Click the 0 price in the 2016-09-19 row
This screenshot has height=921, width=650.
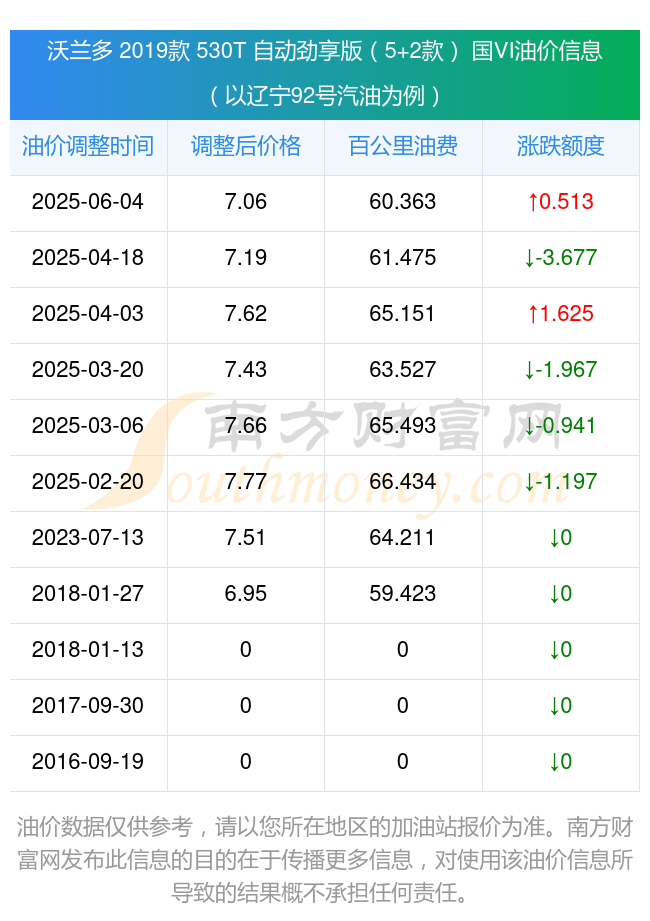(245, 761)
